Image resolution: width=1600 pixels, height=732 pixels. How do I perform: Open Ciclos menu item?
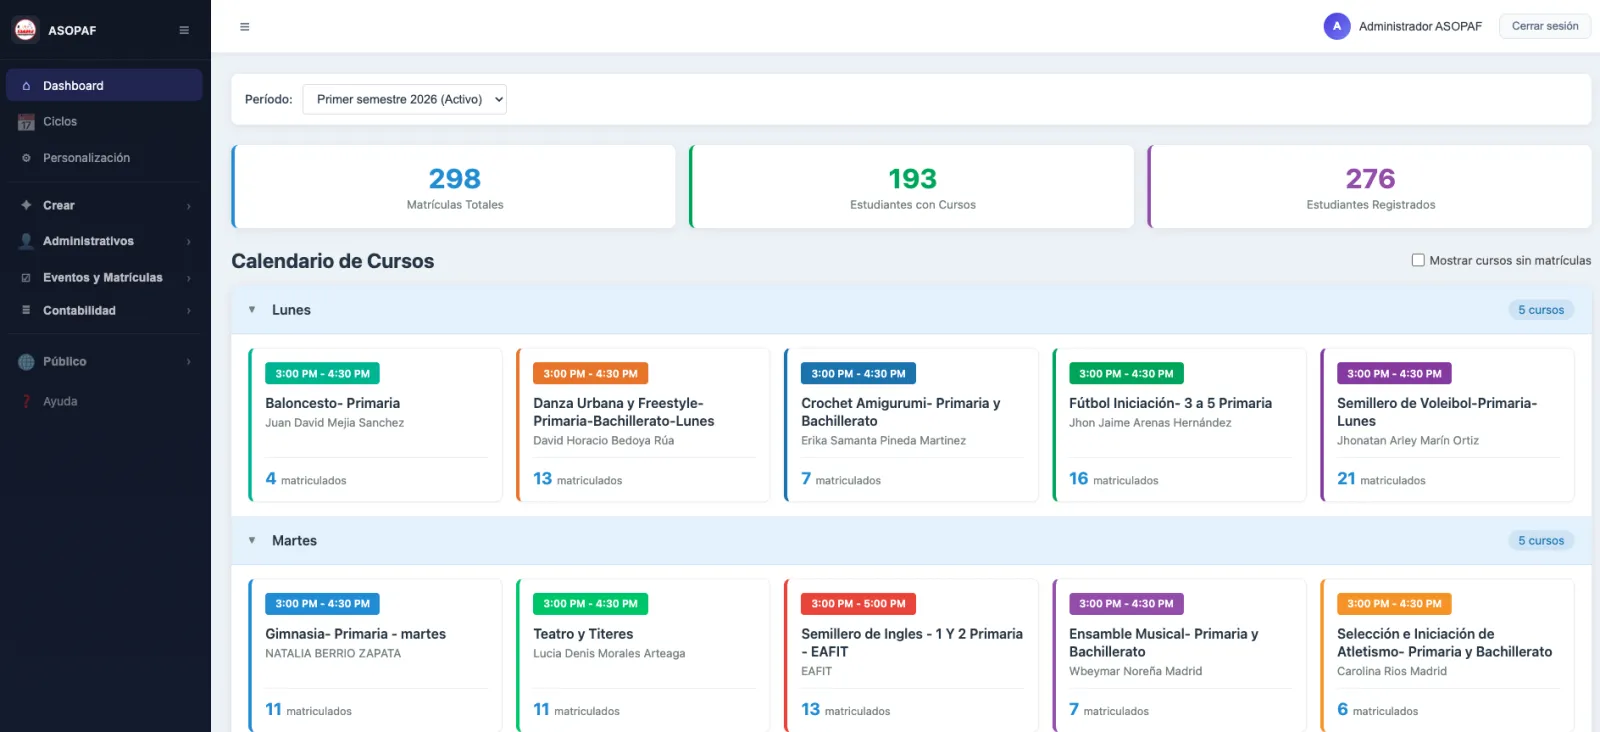[x=105, y=122]
